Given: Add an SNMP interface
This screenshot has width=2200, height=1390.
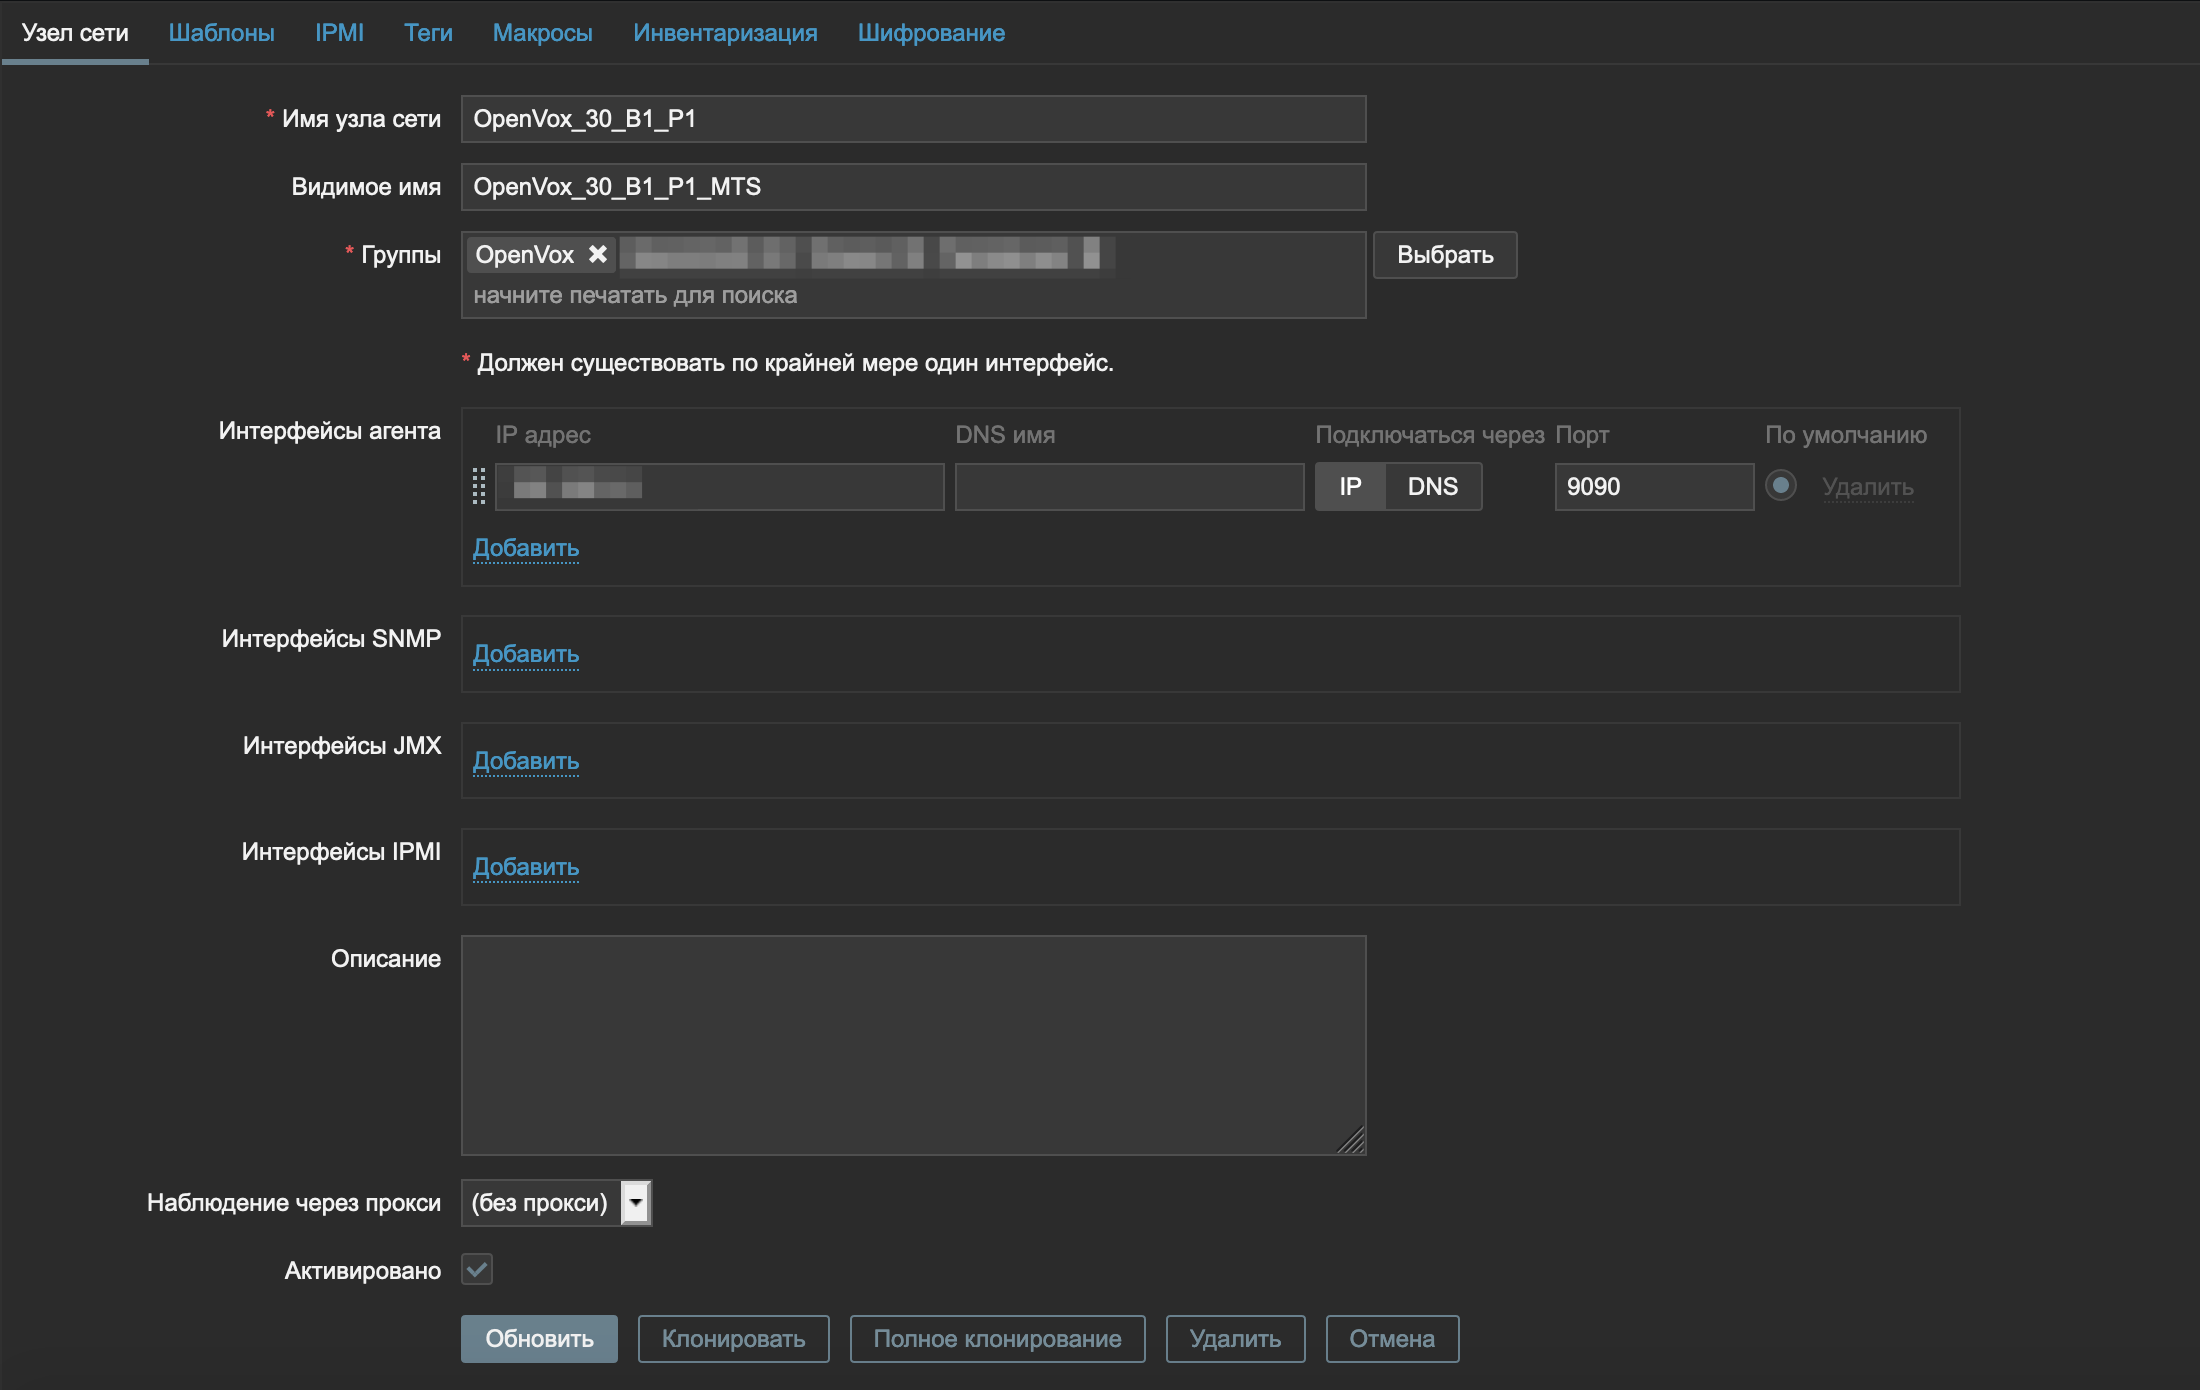Looking at the screenshot, I should (526, 654).
